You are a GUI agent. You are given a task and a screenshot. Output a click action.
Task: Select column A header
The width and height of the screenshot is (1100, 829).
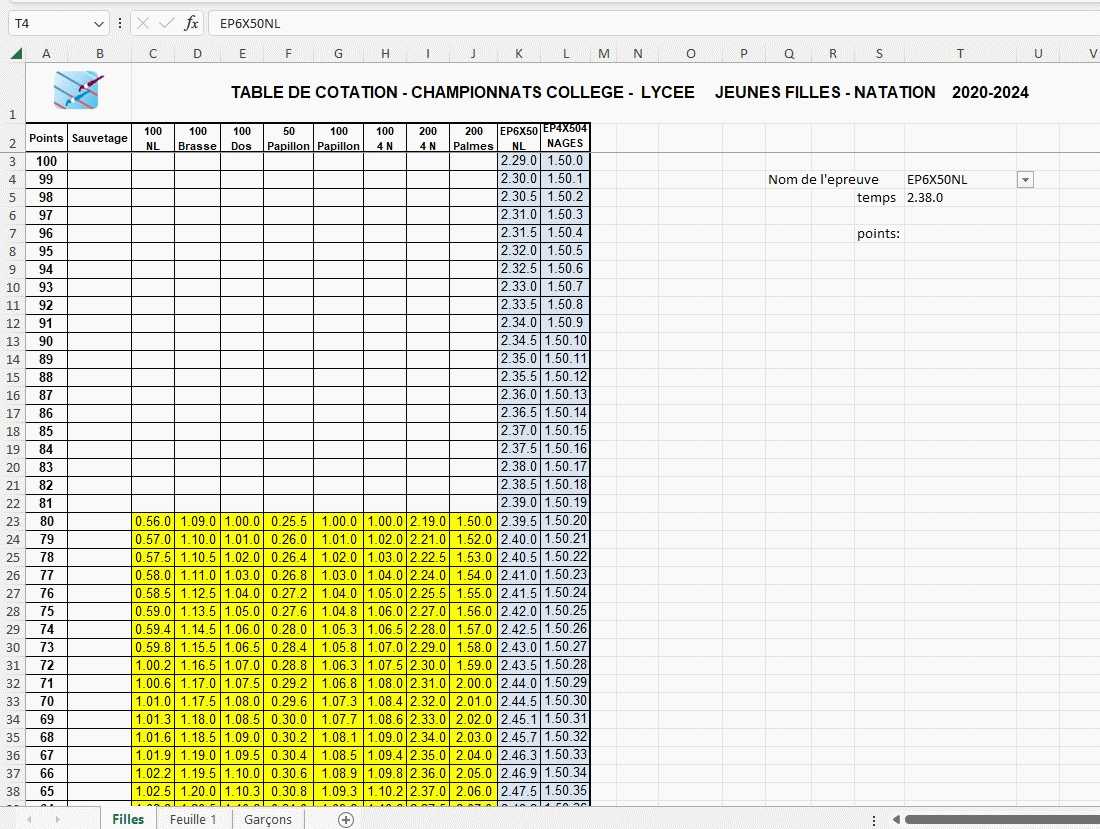click(46, 53)
